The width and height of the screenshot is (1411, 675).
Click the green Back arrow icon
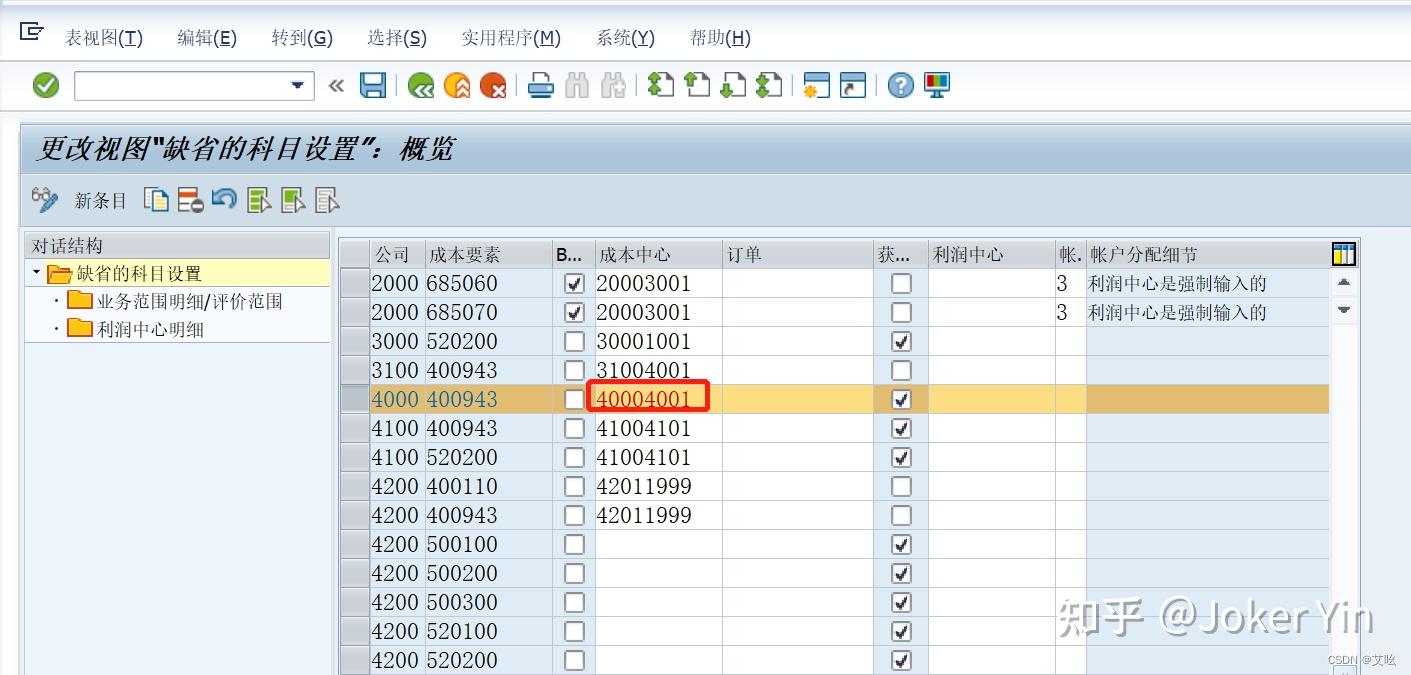tap(419, 85)
